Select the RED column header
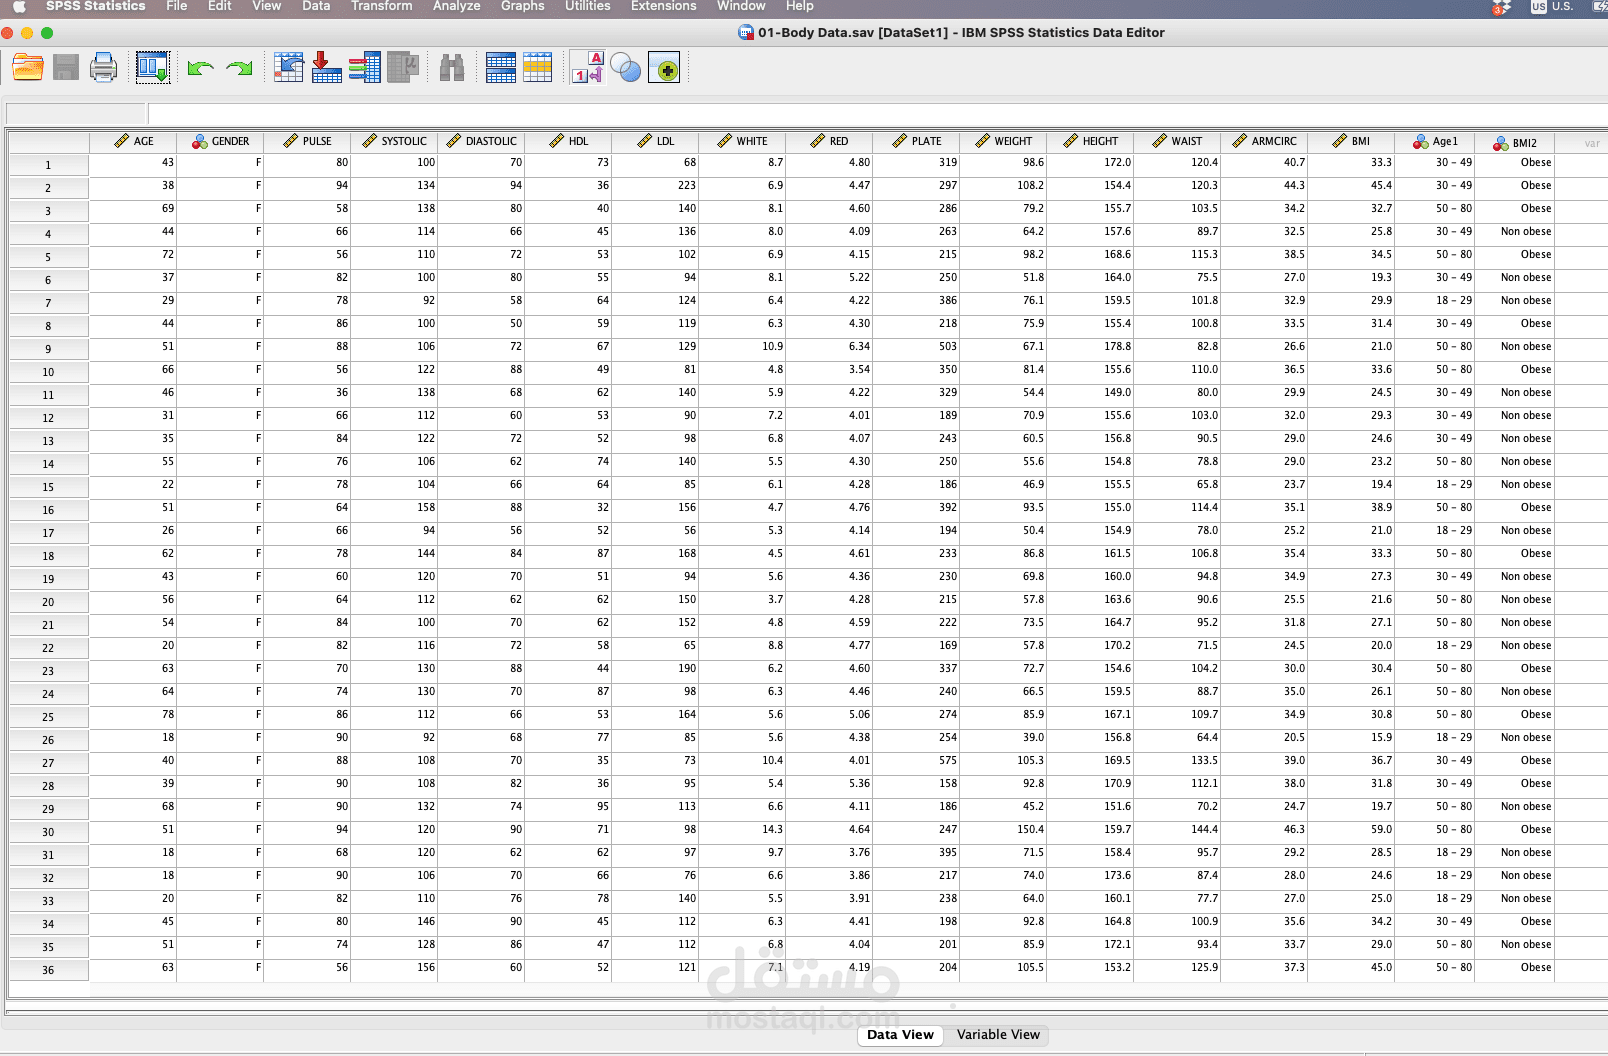 829,141
